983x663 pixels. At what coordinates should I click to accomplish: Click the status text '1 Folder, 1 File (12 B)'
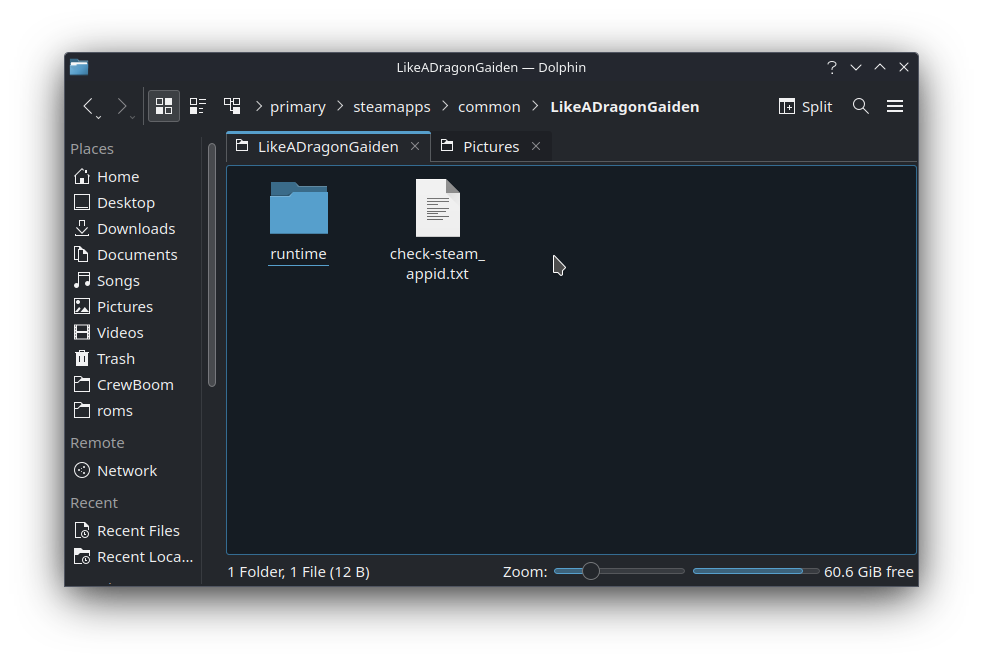click(298, 572)
